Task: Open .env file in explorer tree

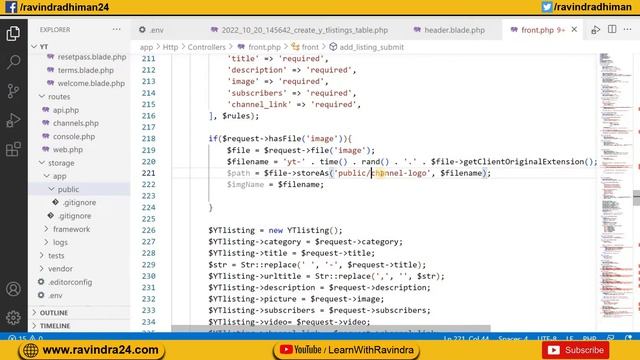Action: (x=56, y=296)
